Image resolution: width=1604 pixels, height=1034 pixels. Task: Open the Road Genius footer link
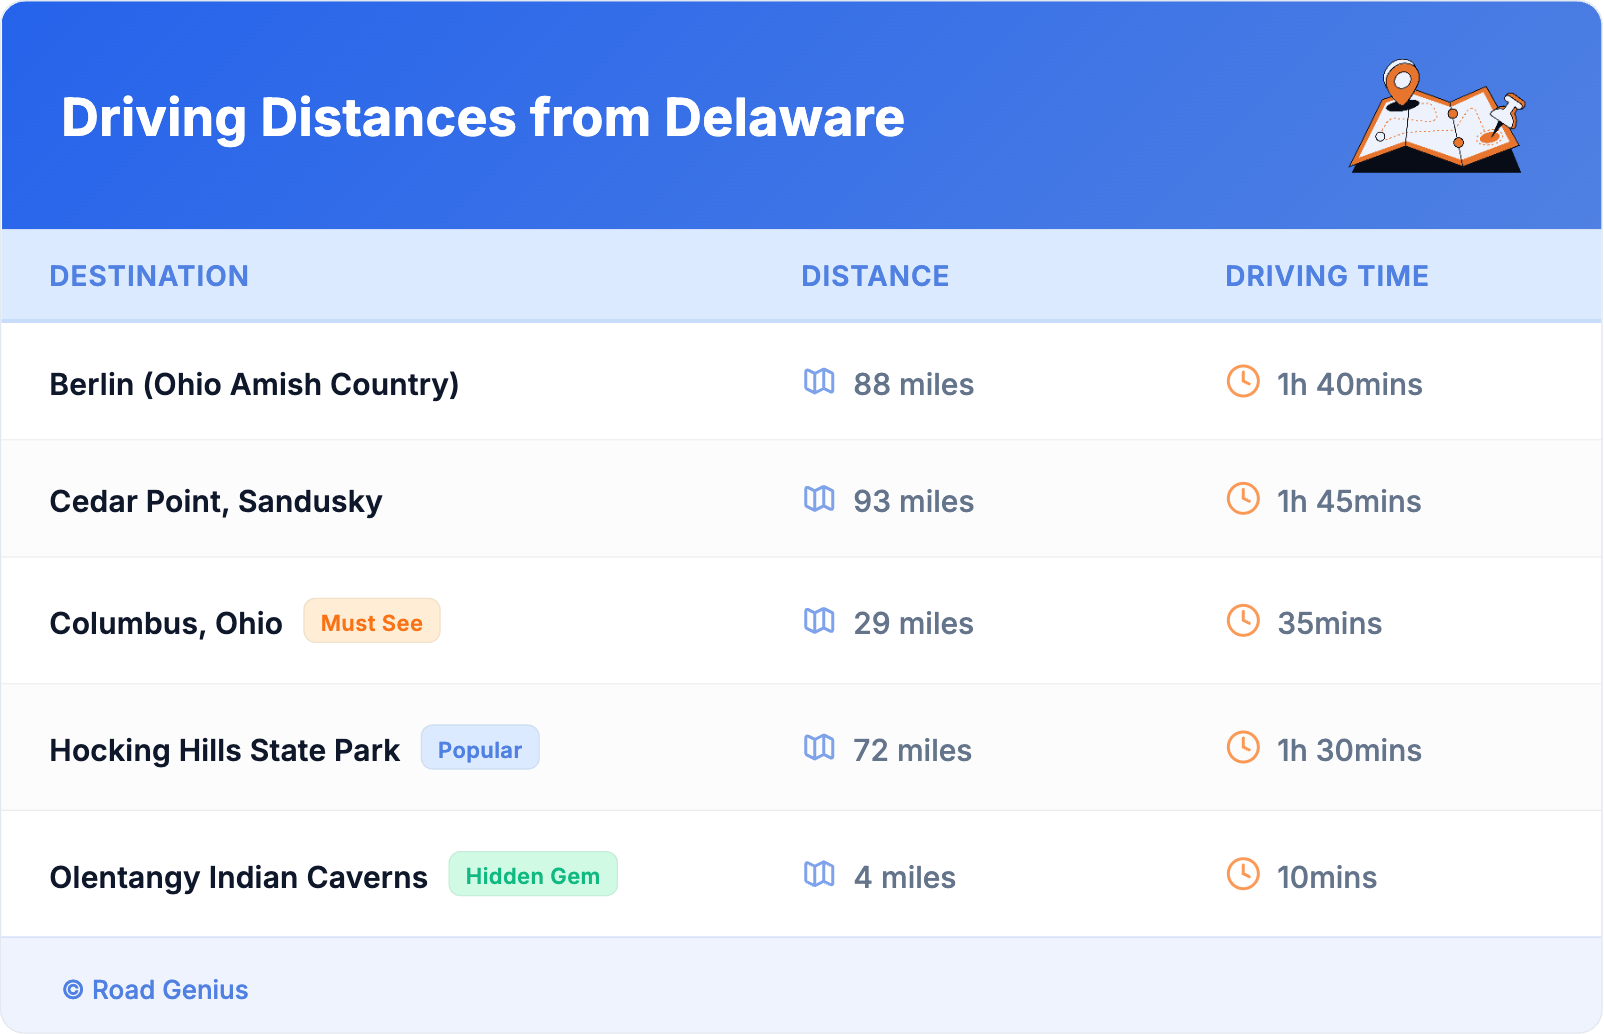[157, 990]
